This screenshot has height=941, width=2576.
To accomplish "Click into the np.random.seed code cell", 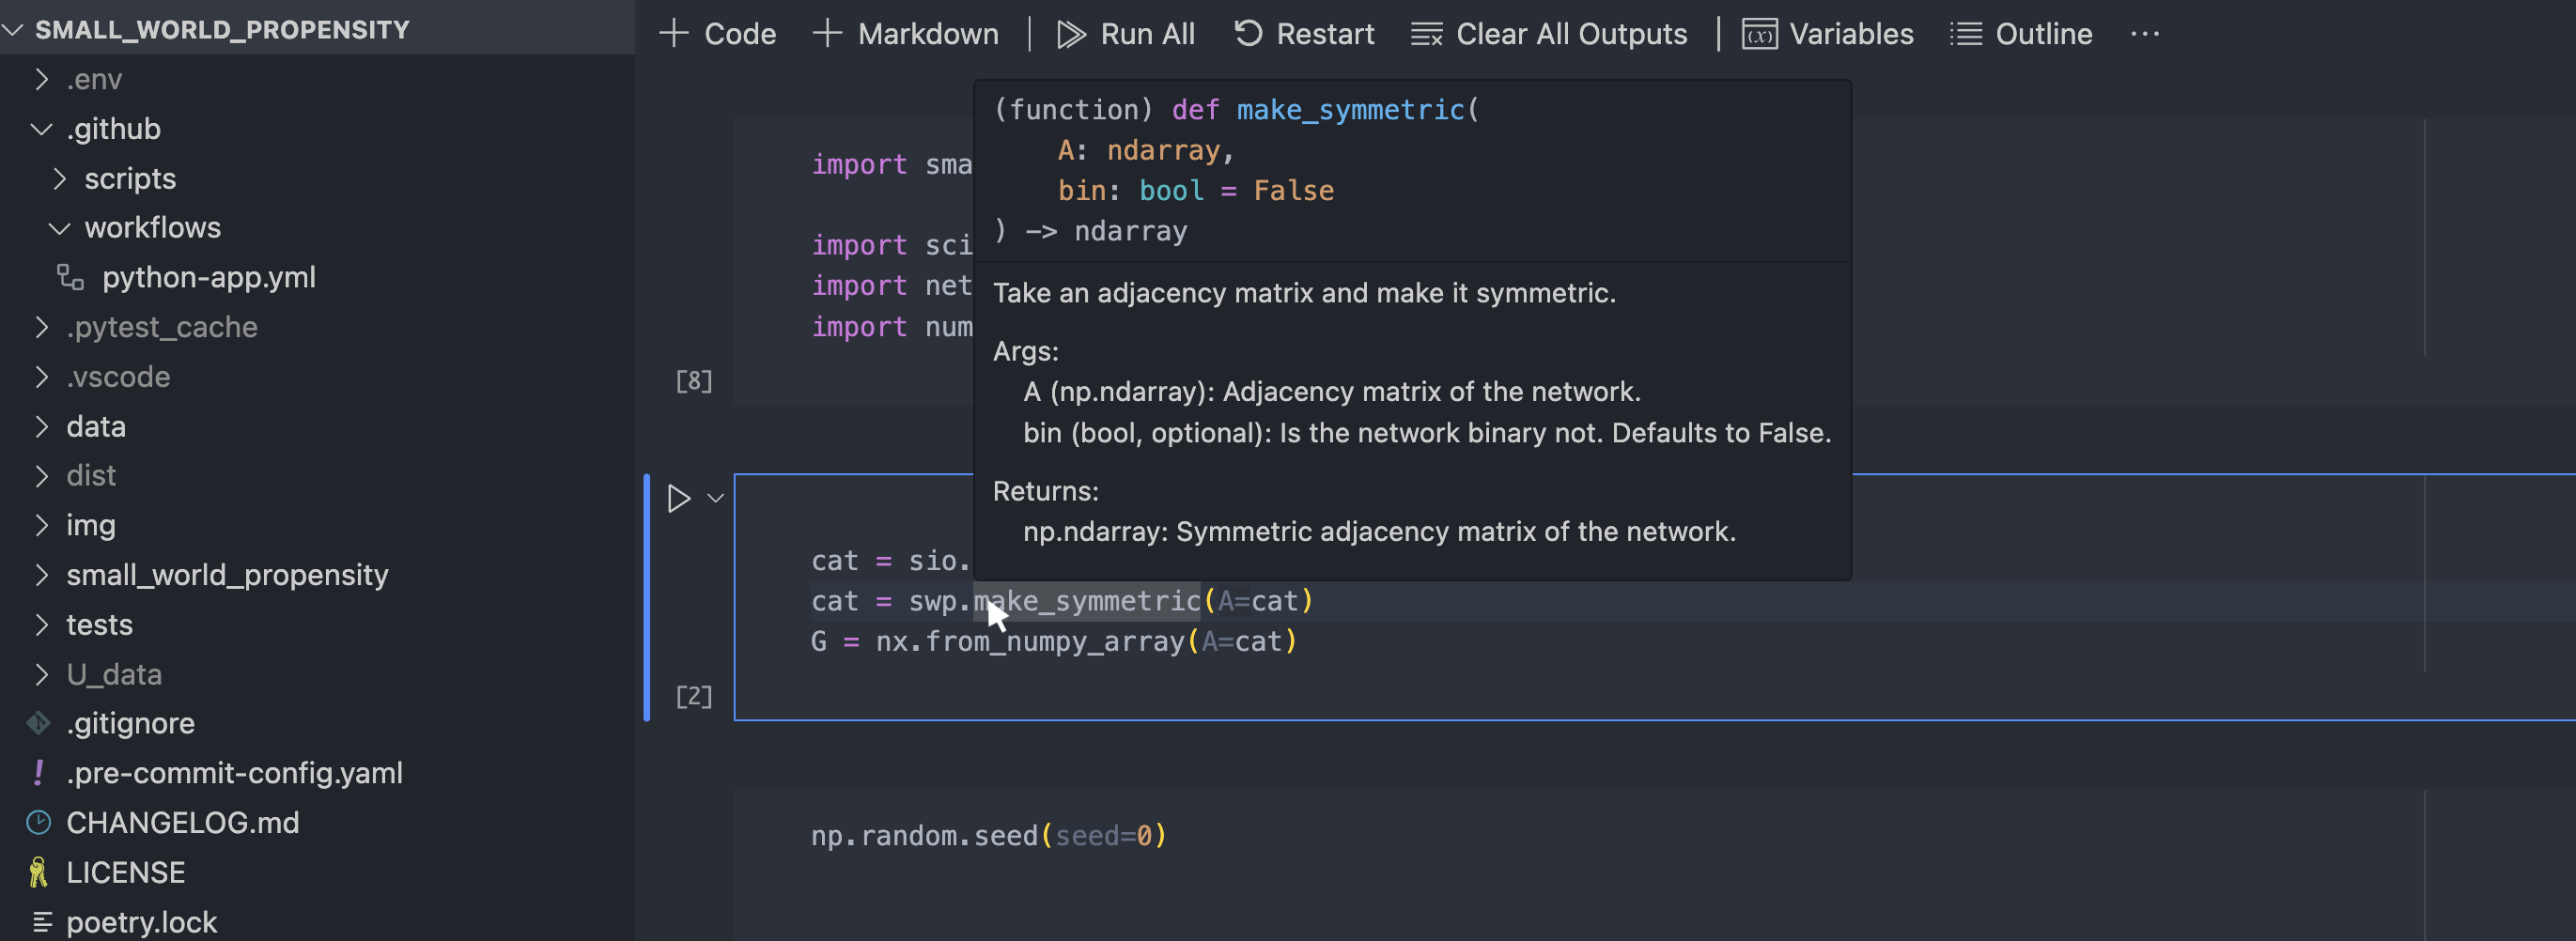I will (x=1500, y=836).
